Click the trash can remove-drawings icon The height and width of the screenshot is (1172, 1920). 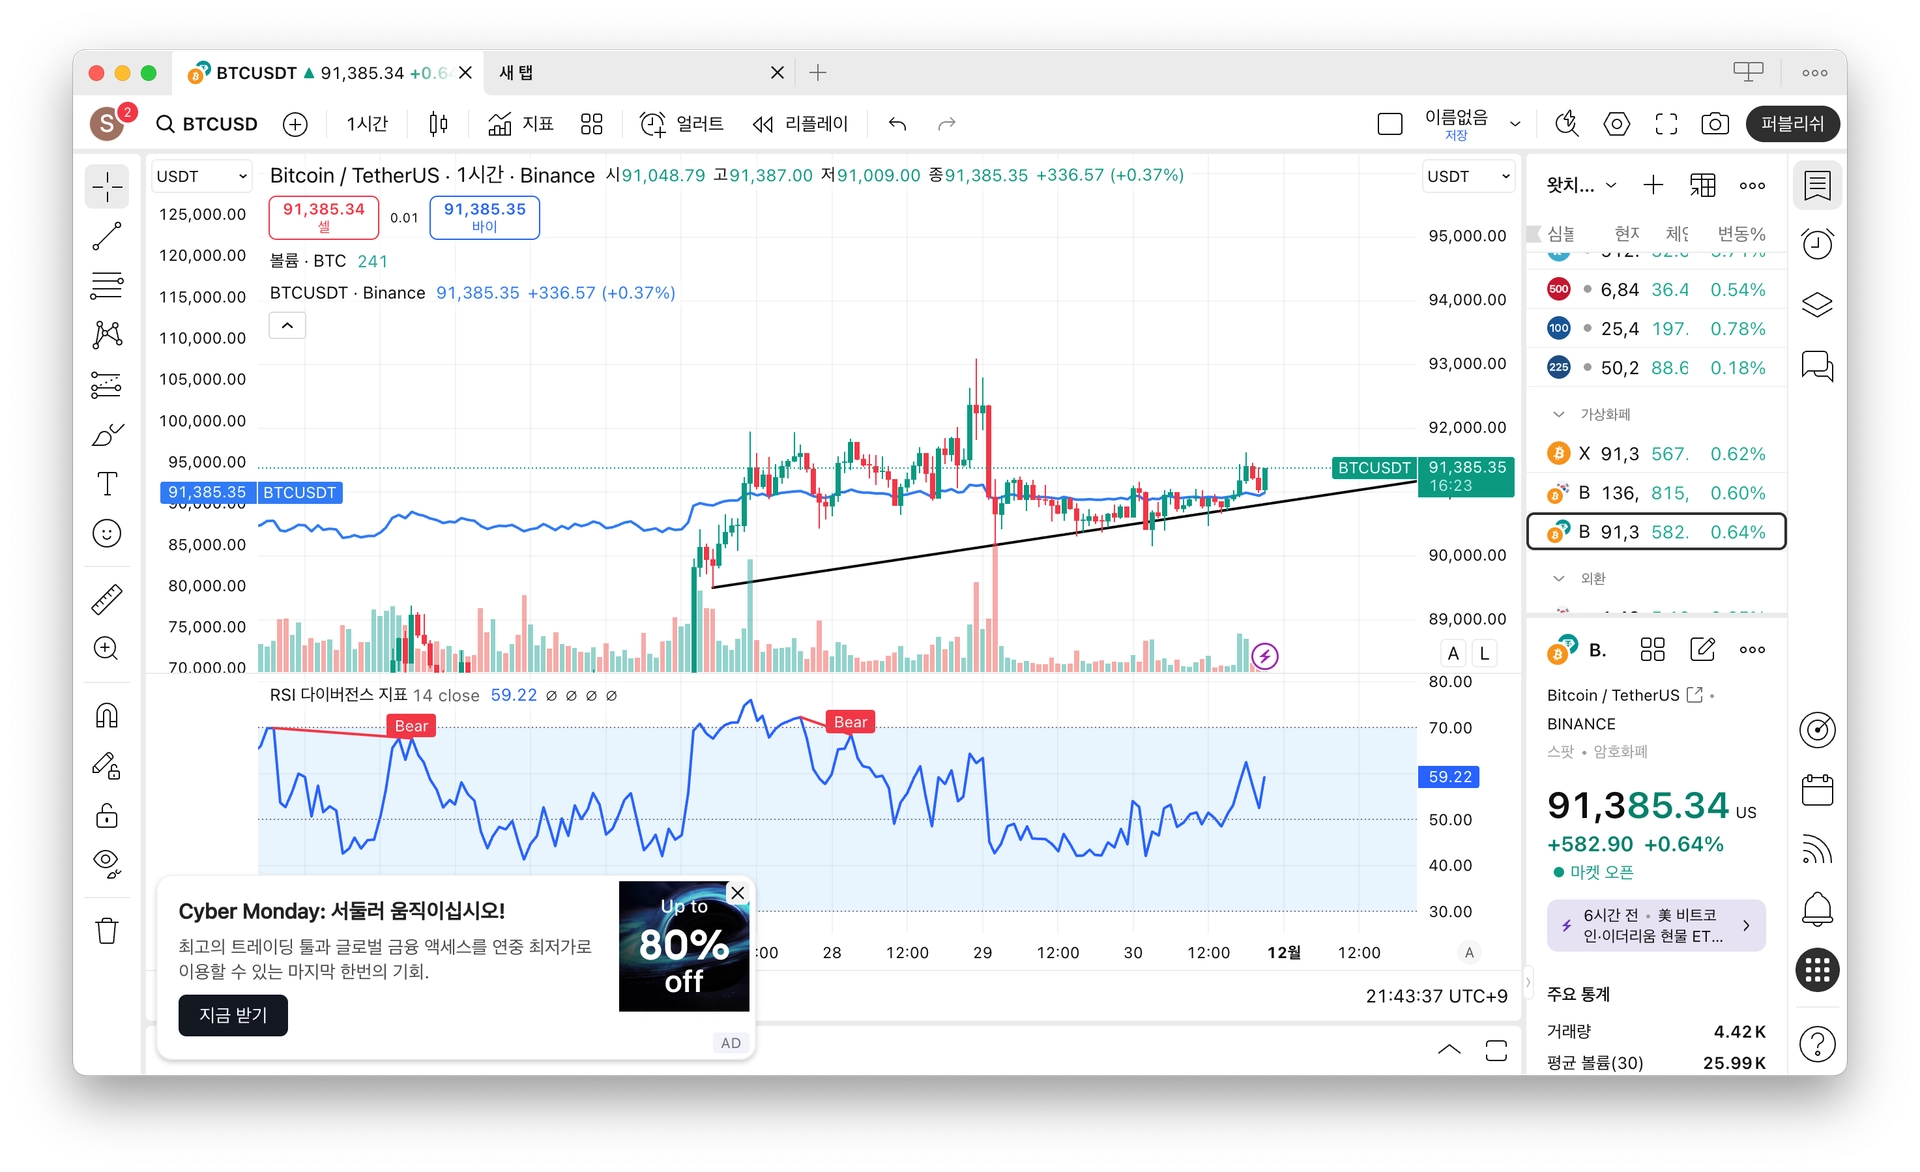point(107,931)
